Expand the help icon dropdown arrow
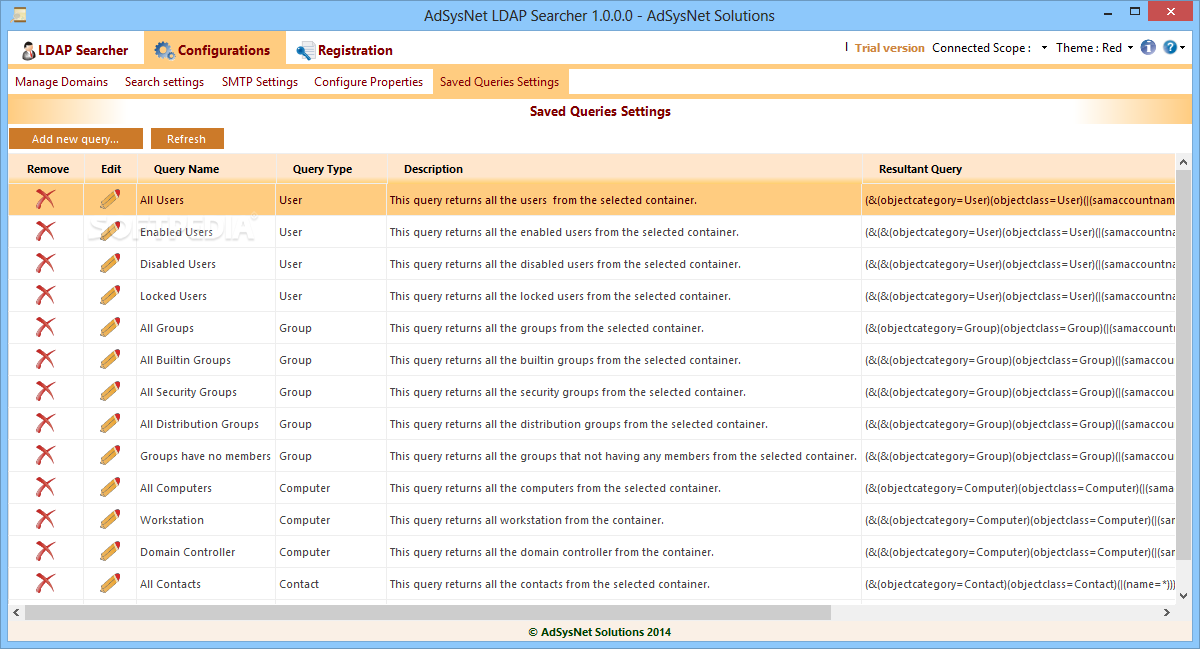The width and height of the screenshot is (1200, 649). [x=1184, y=48]
